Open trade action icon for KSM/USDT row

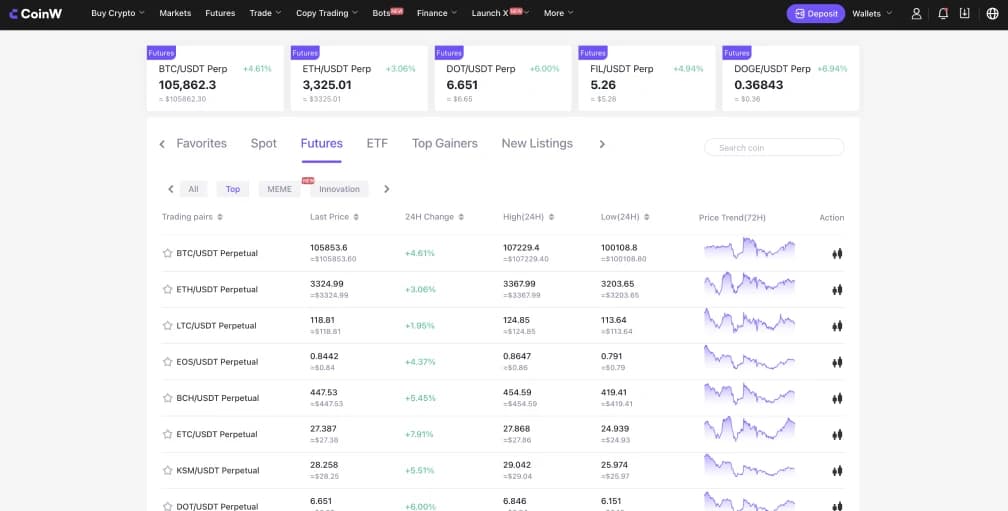837,471
